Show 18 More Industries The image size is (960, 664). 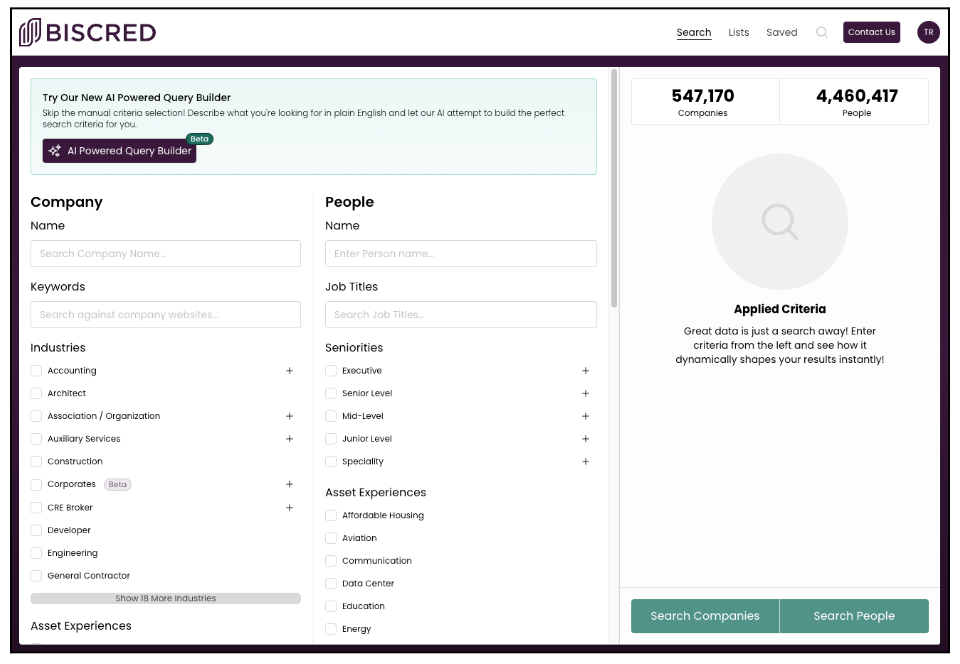point(165,599)
